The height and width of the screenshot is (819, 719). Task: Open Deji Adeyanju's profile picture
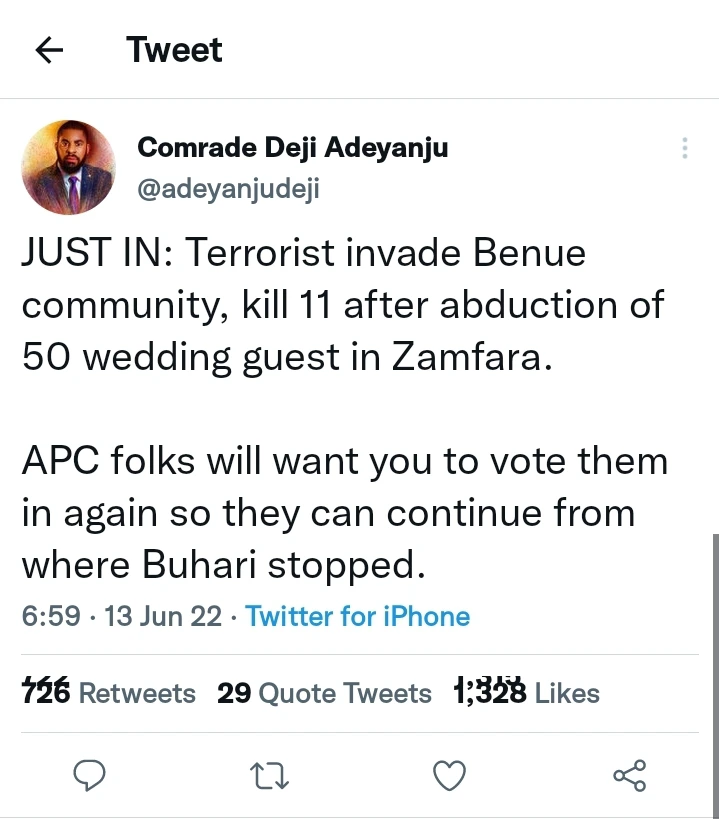[x=68, y=167]
